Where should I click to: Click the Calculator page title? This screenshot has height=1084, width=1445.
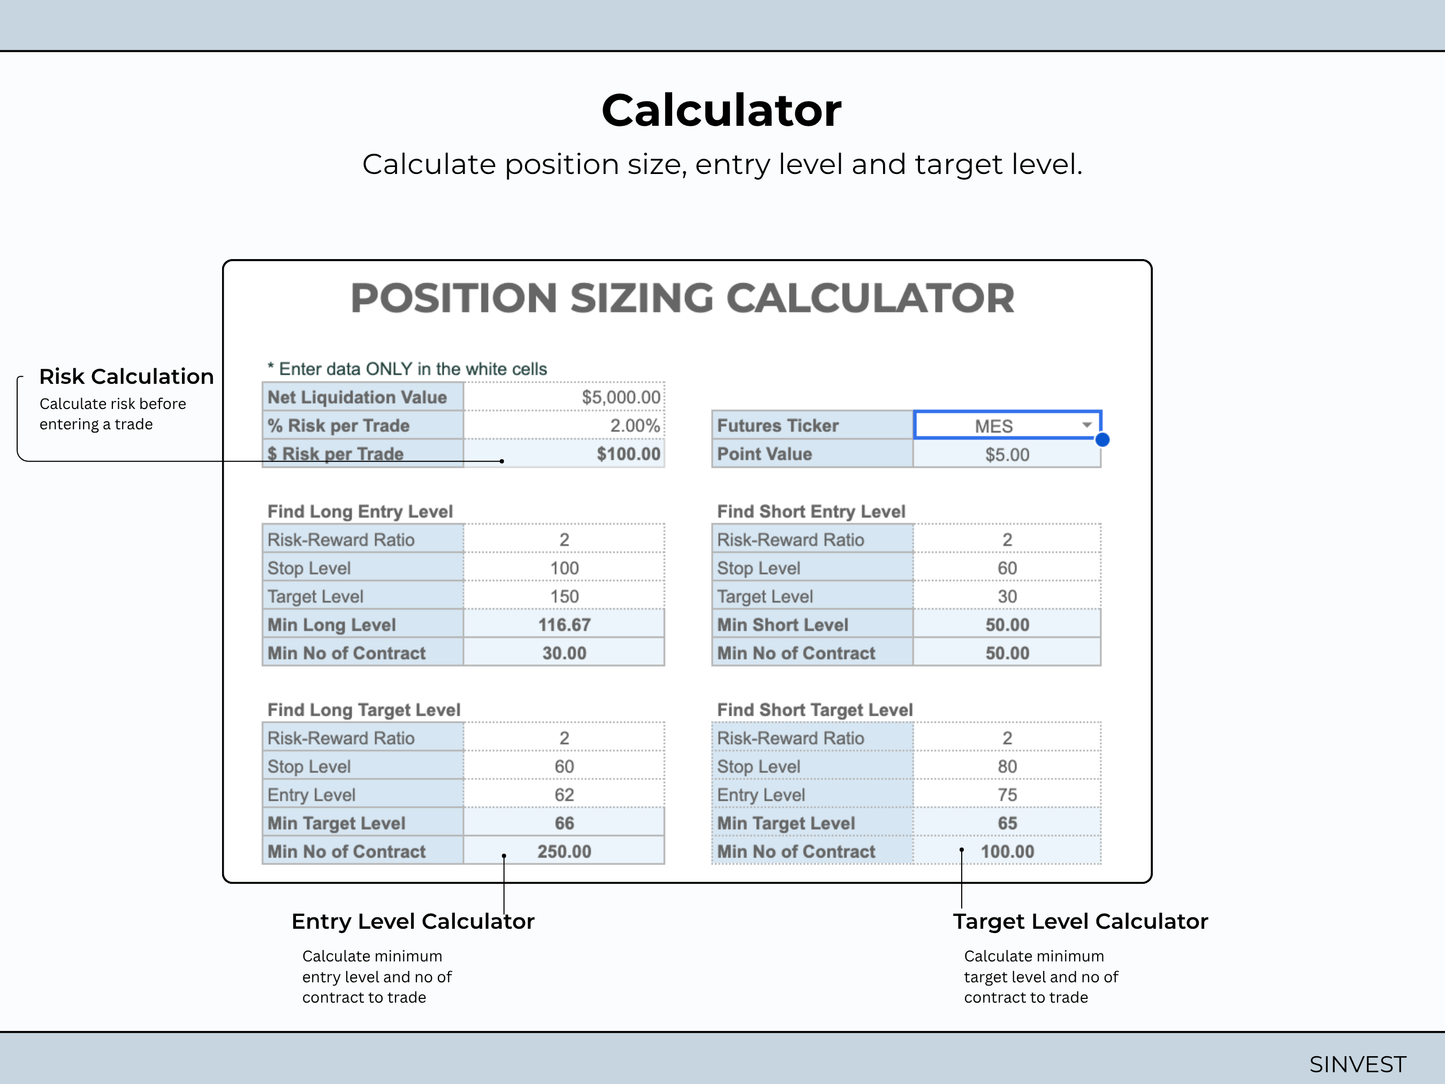(722, 110)
